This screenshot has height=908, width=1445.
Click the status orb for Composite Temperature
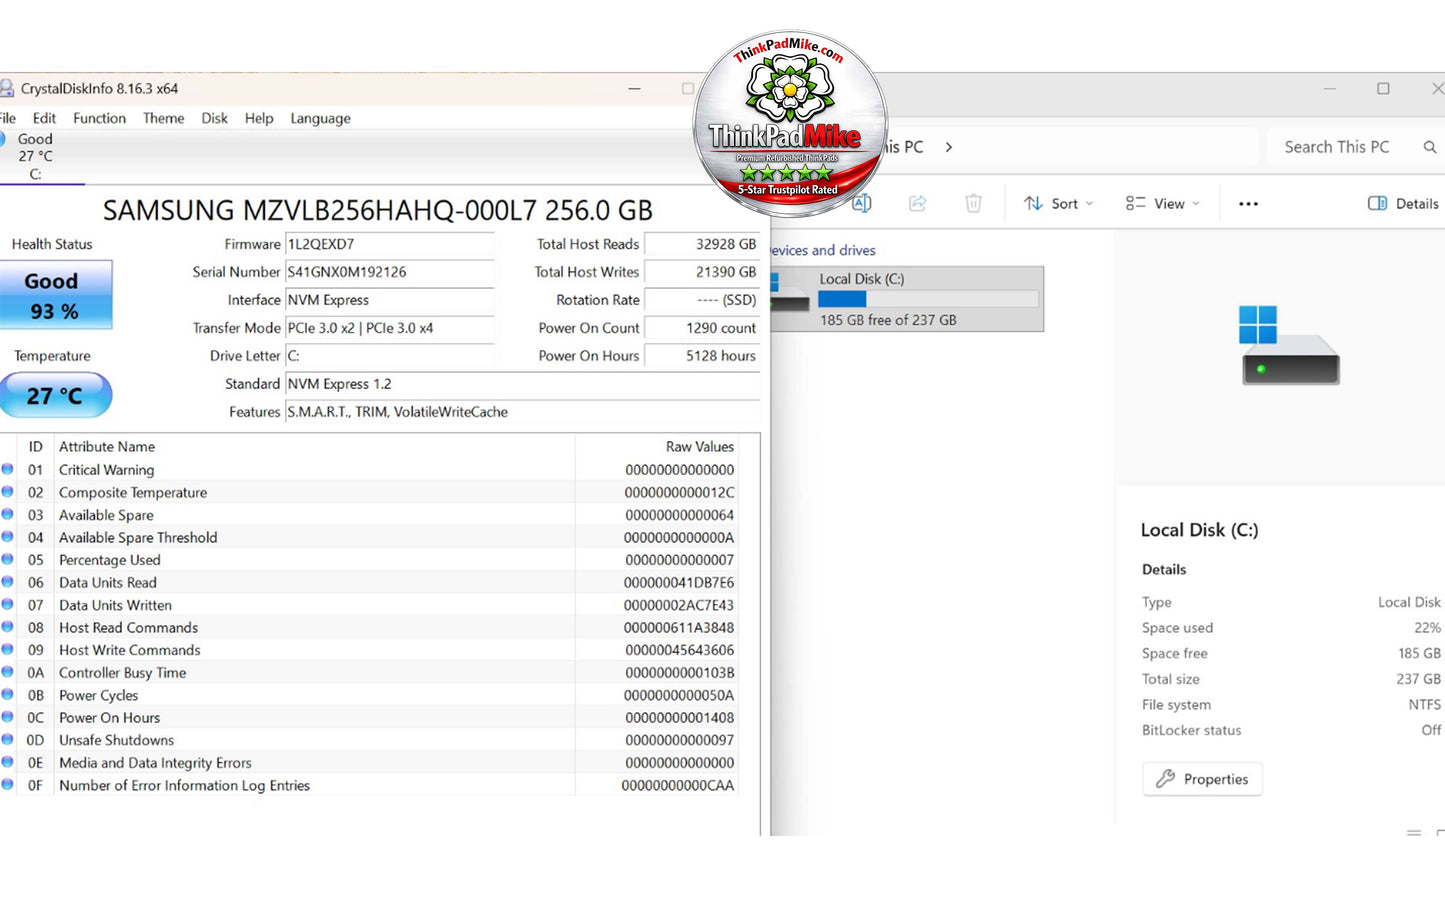point(8,492)
